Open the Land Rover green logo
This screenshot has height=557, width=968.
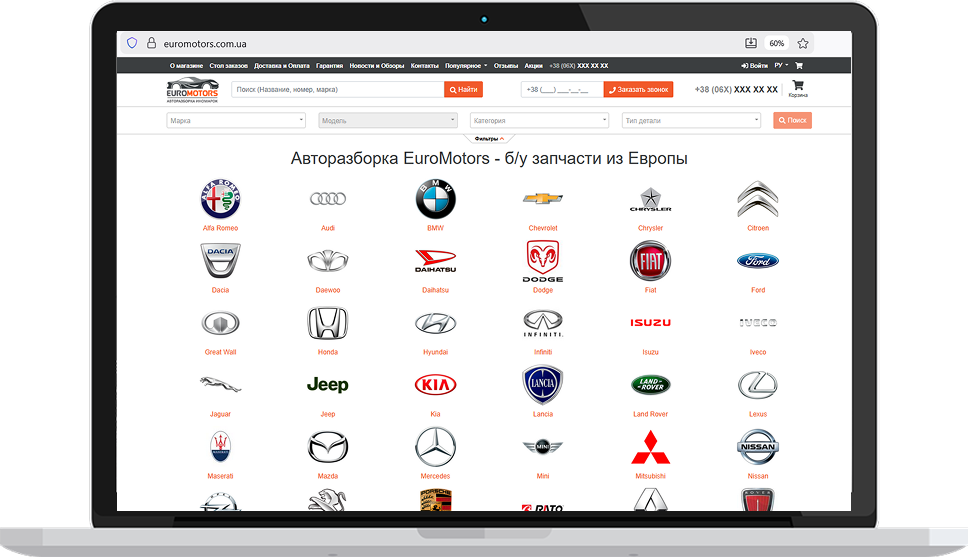650,384
